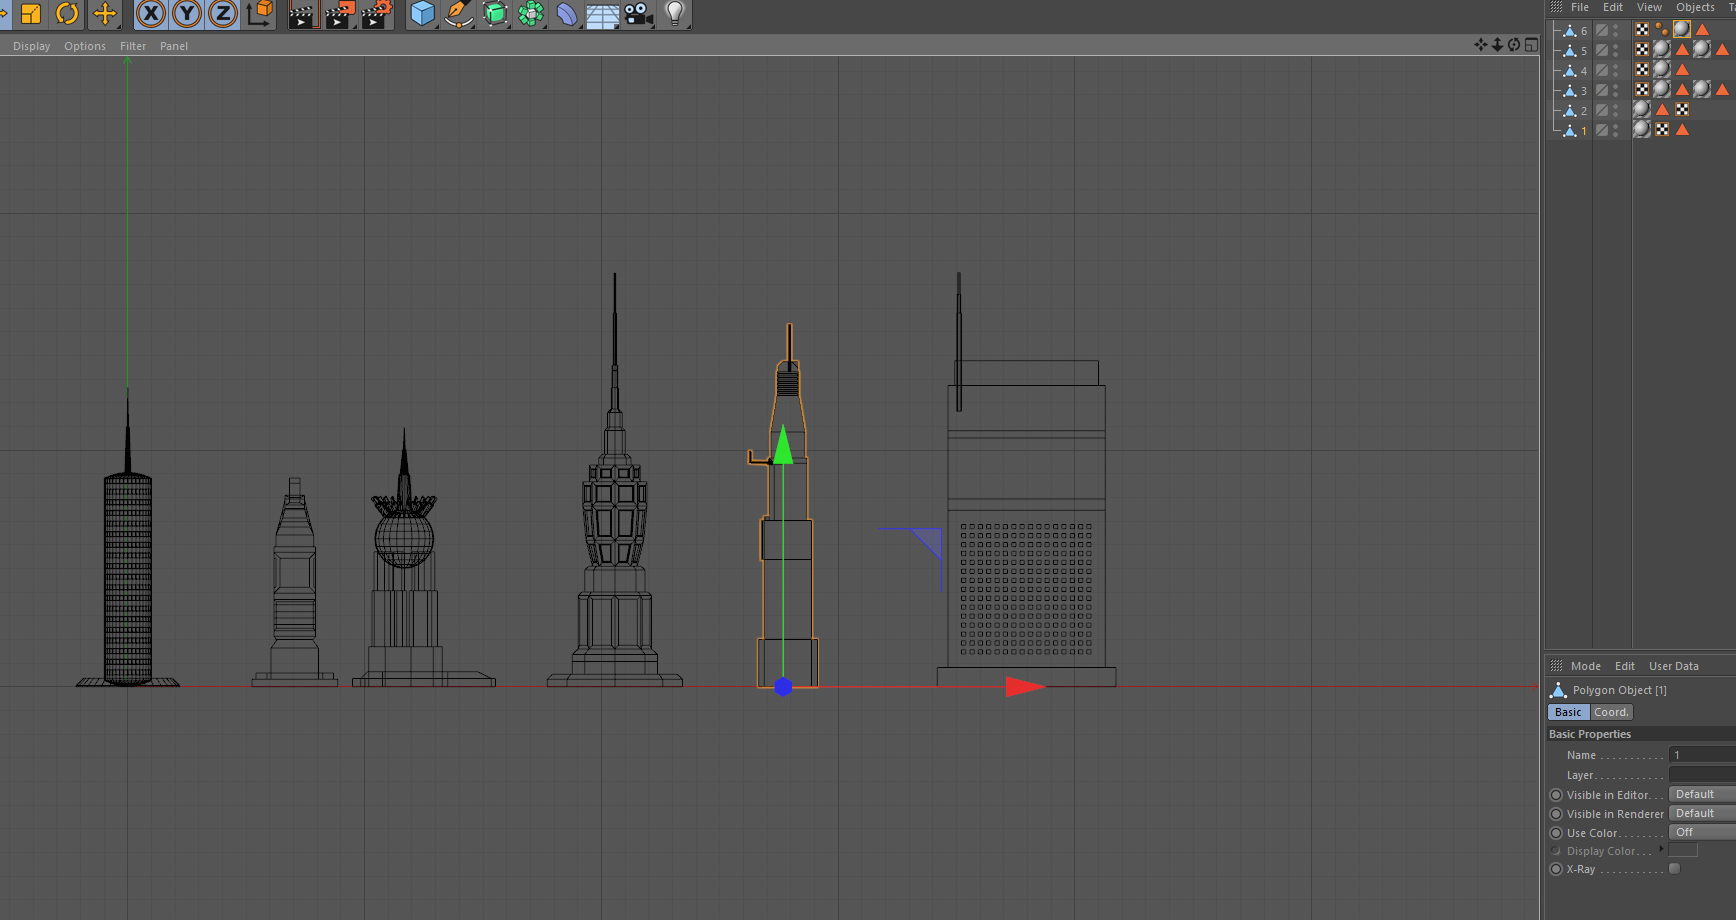
Task: Expand Display Color arrow
Action: [1661, 849]
